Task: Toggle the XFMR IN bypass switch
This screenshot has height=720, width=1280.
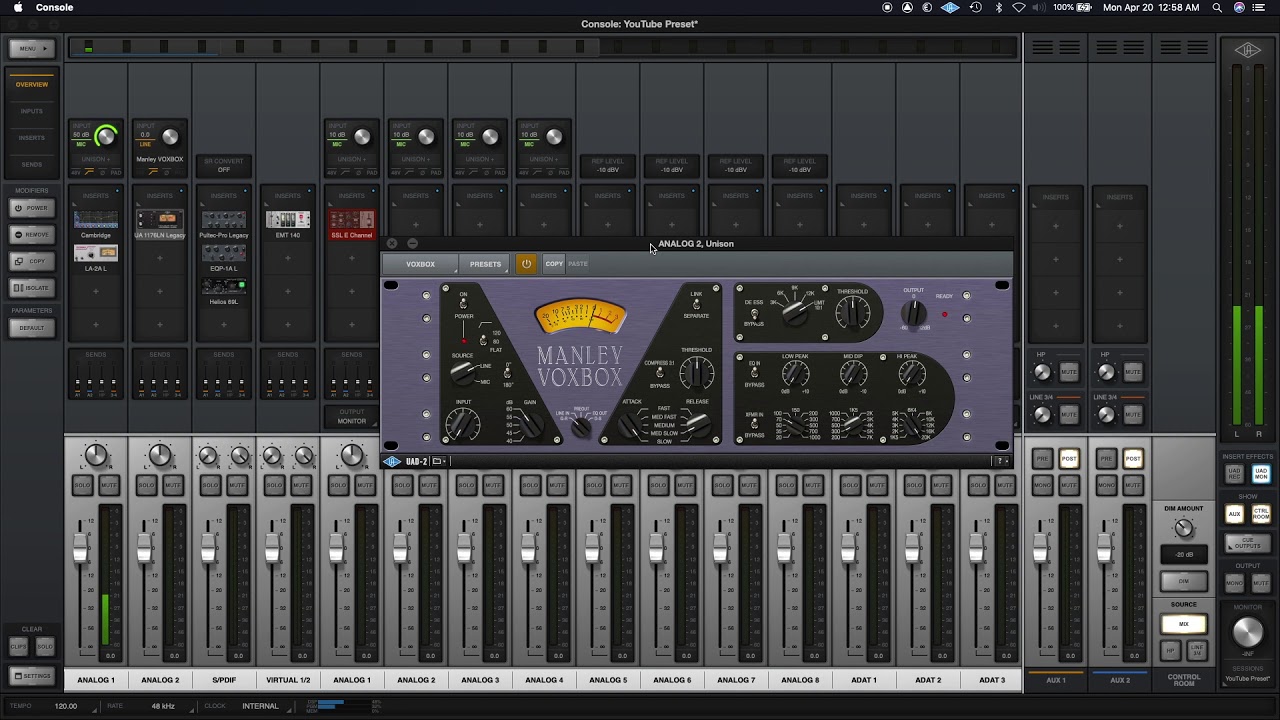Action: pyautogui.click(x=753, y=425)
